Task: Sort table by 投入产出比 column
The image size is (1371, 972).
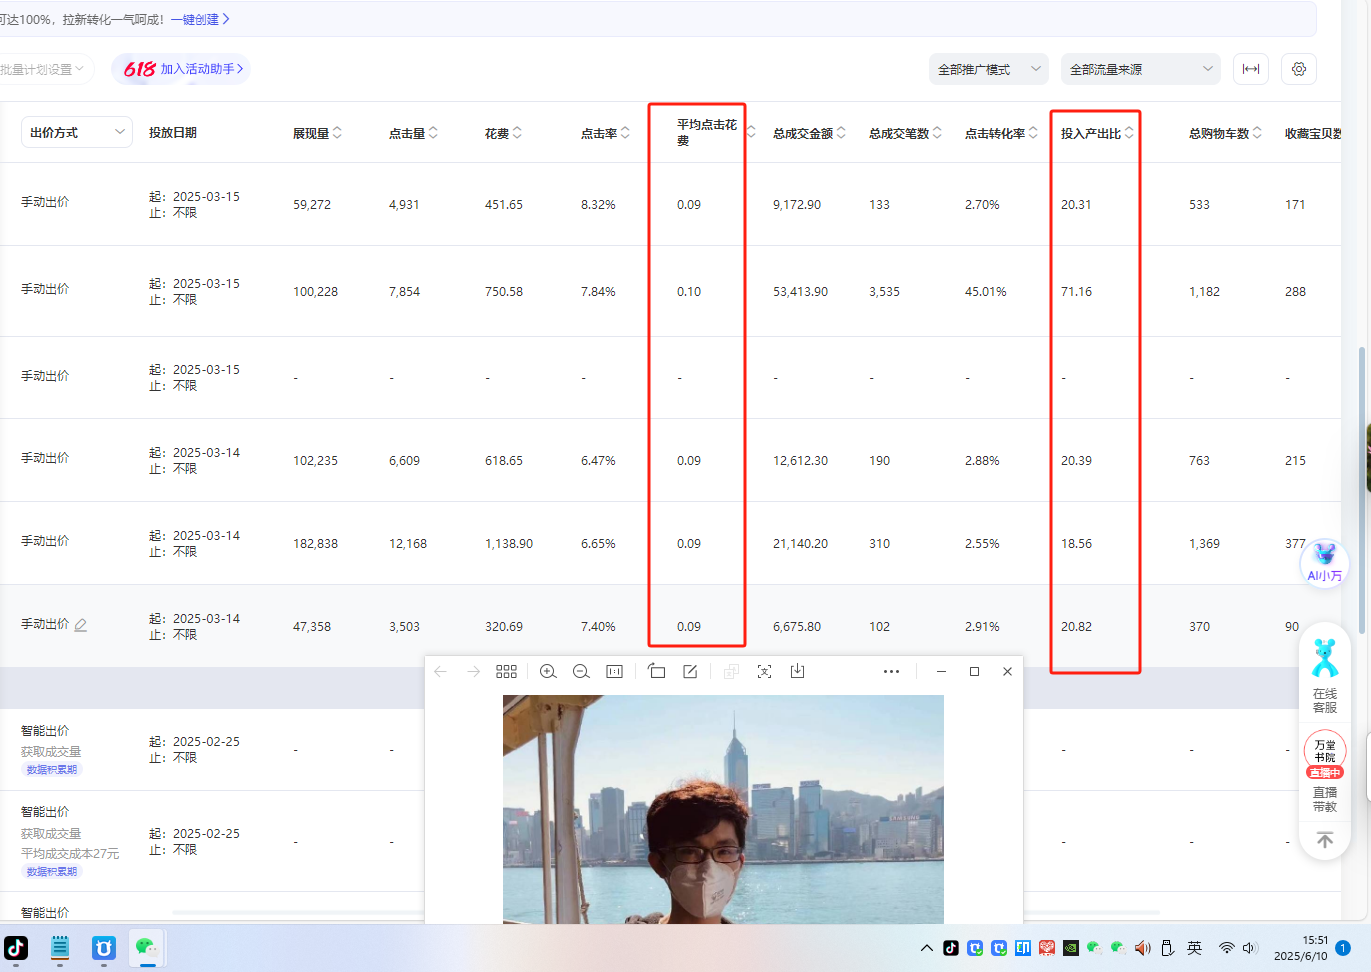Action: point(1097,133)
